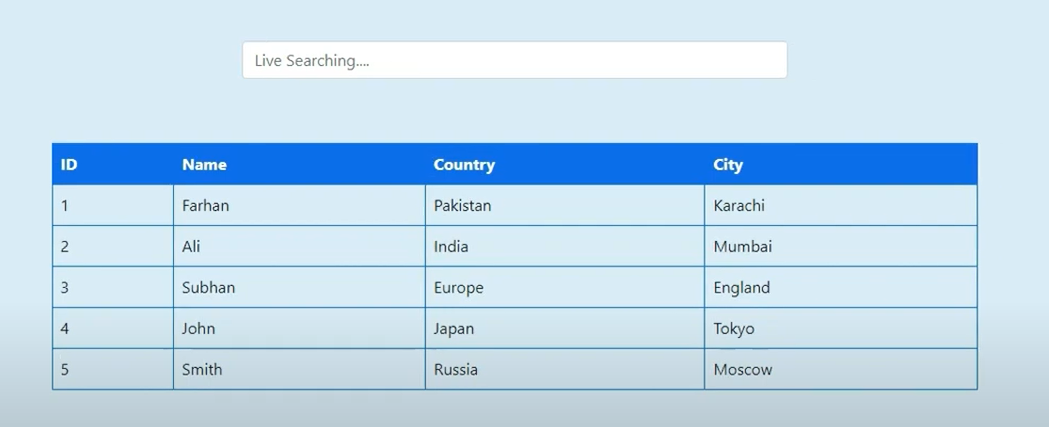
Task: Select the Country column header
Action: (565, 164)
